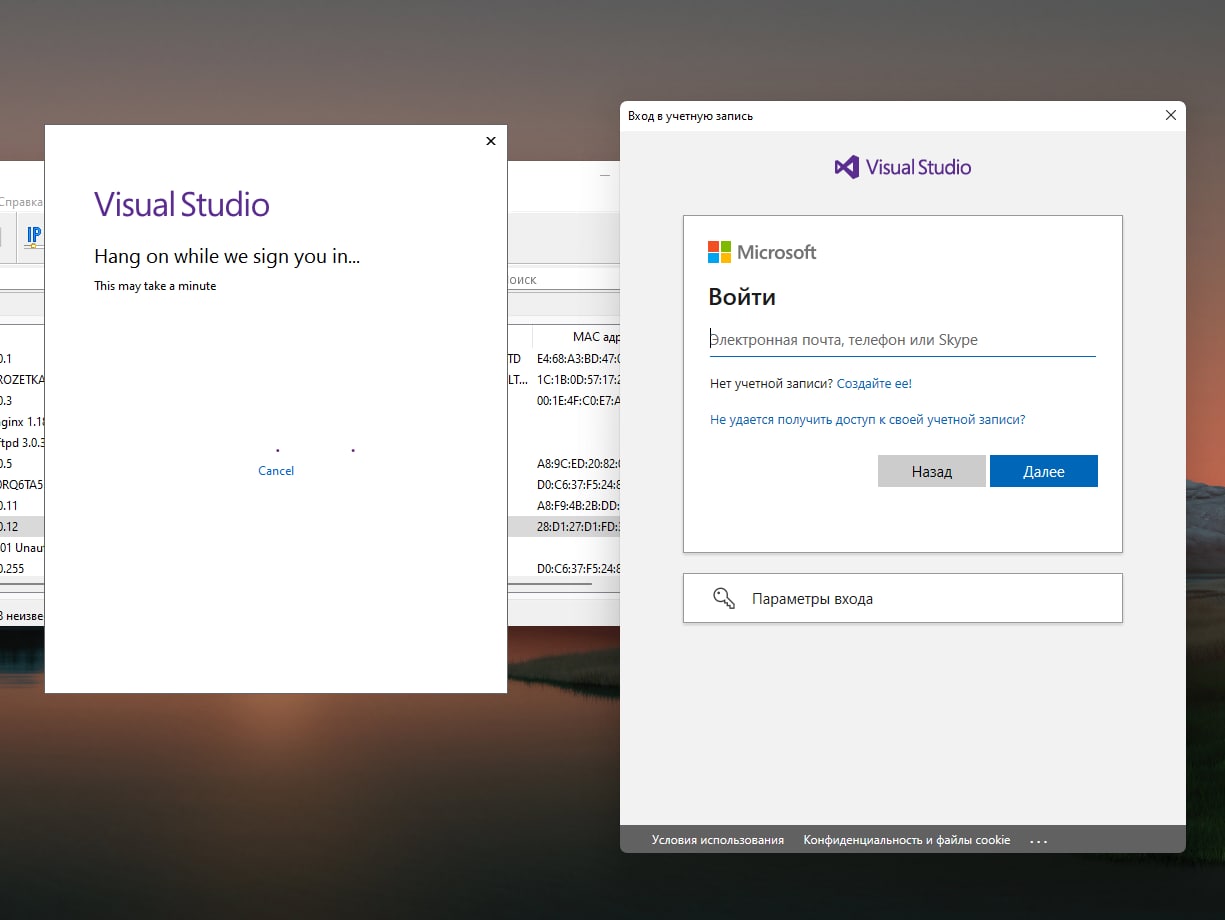
Task: Select MAC address A8:9C:ED:20:82 row
Action: point(578,464)
